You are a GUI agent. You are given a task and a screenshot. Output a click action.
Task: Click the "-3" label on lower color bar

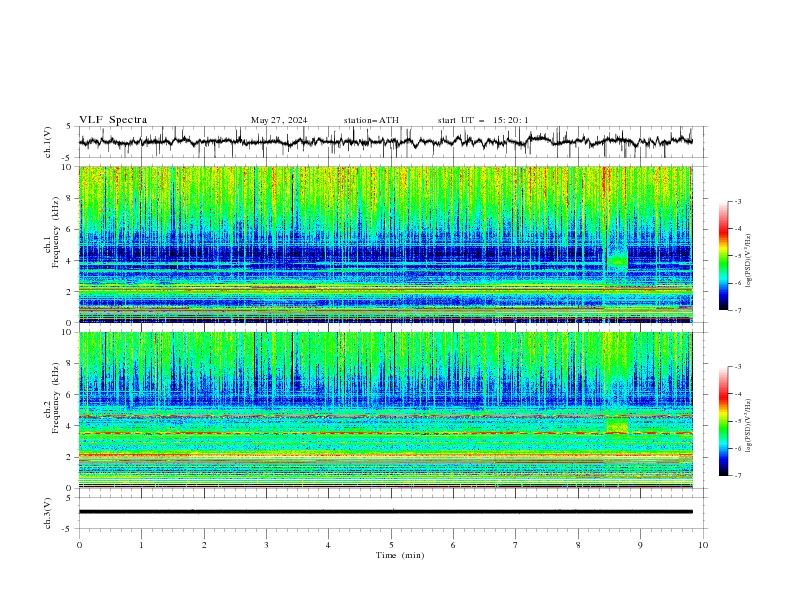coord(738,367)
